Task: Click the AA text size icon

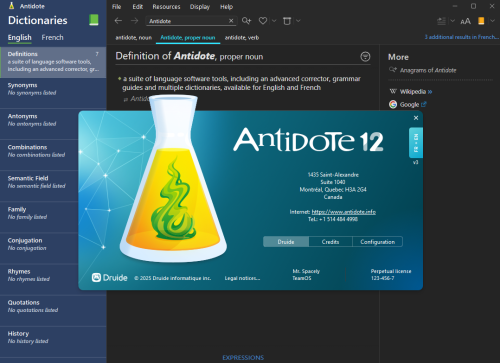Action: (x=465, y=21)
